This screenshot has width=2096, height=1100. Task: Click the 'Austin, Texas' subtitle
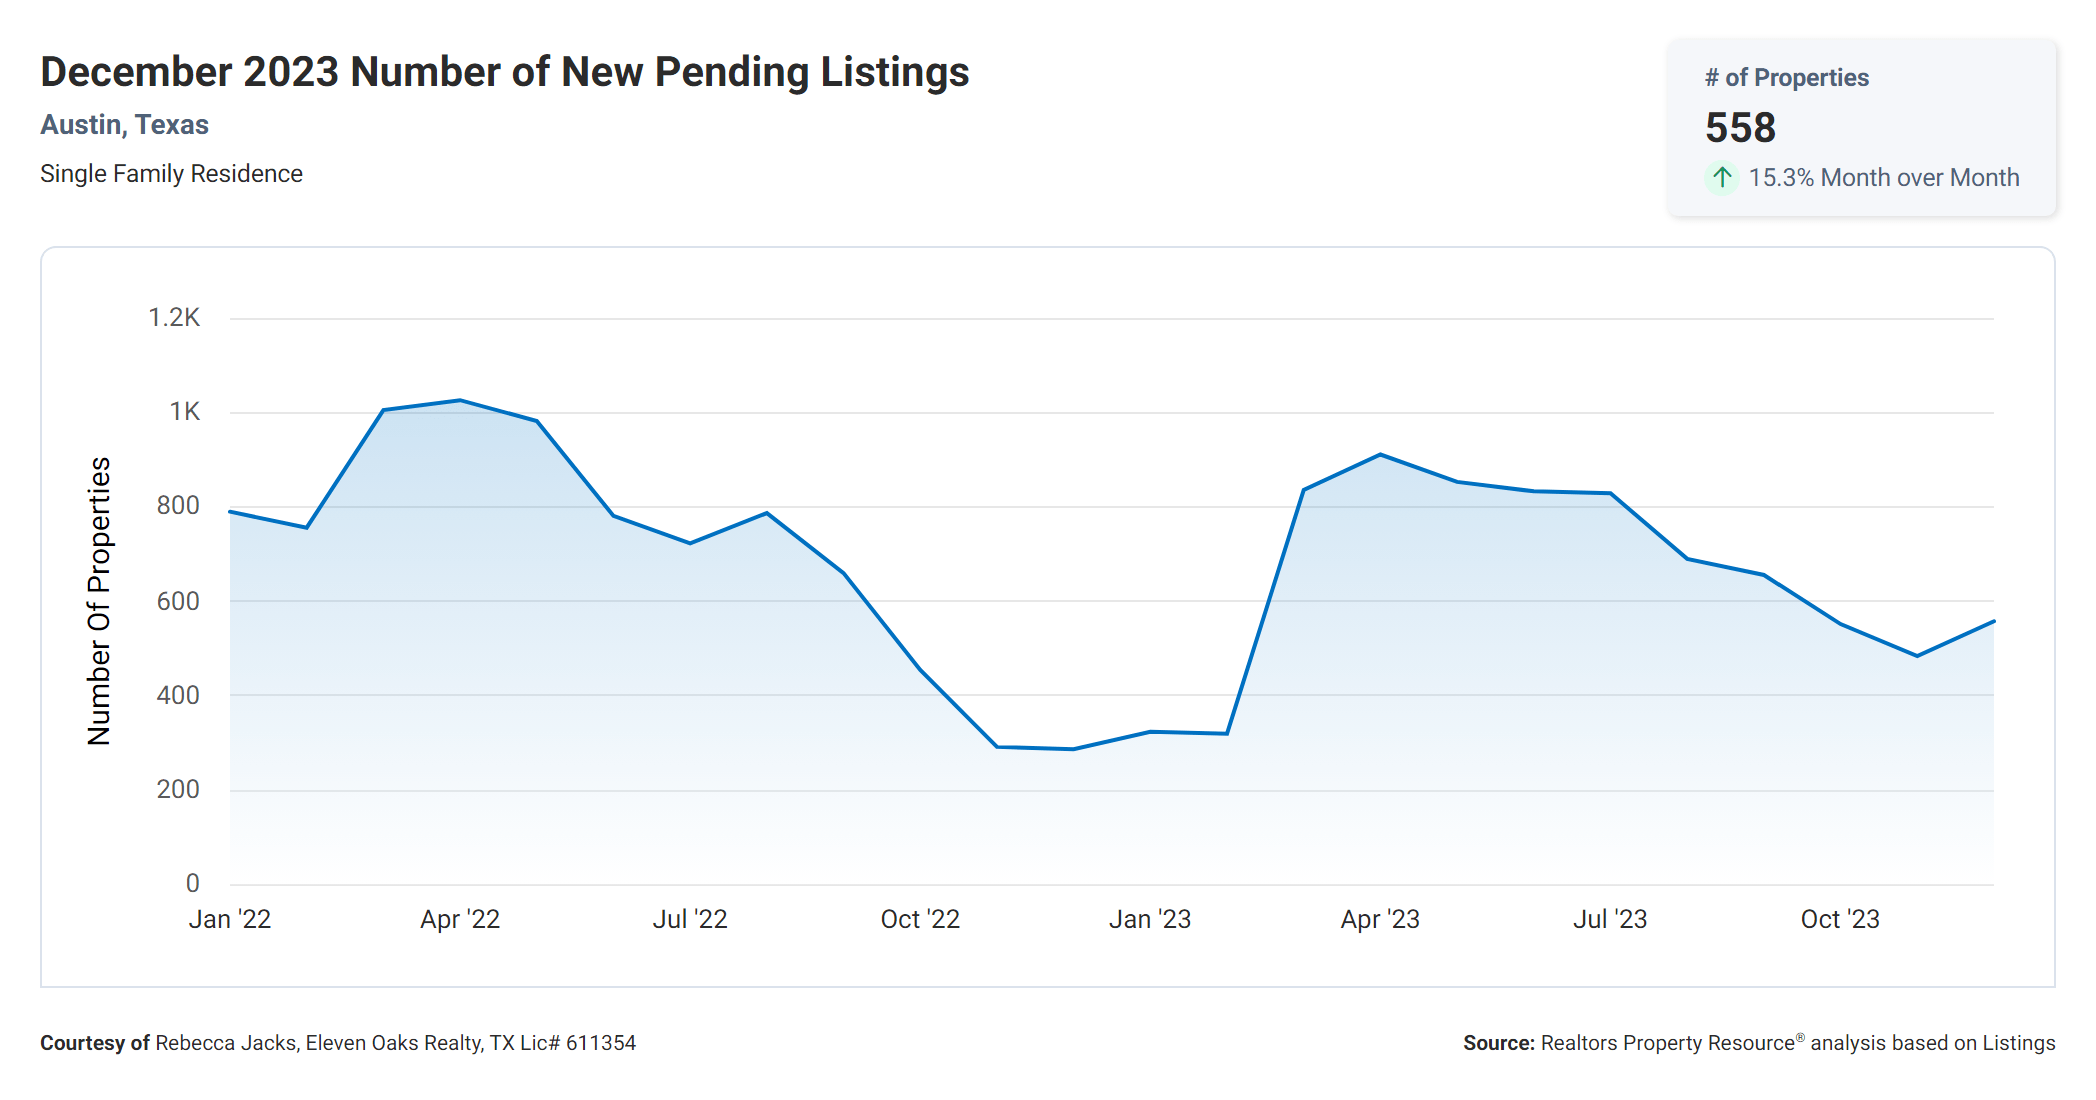(x=124, y=125)
